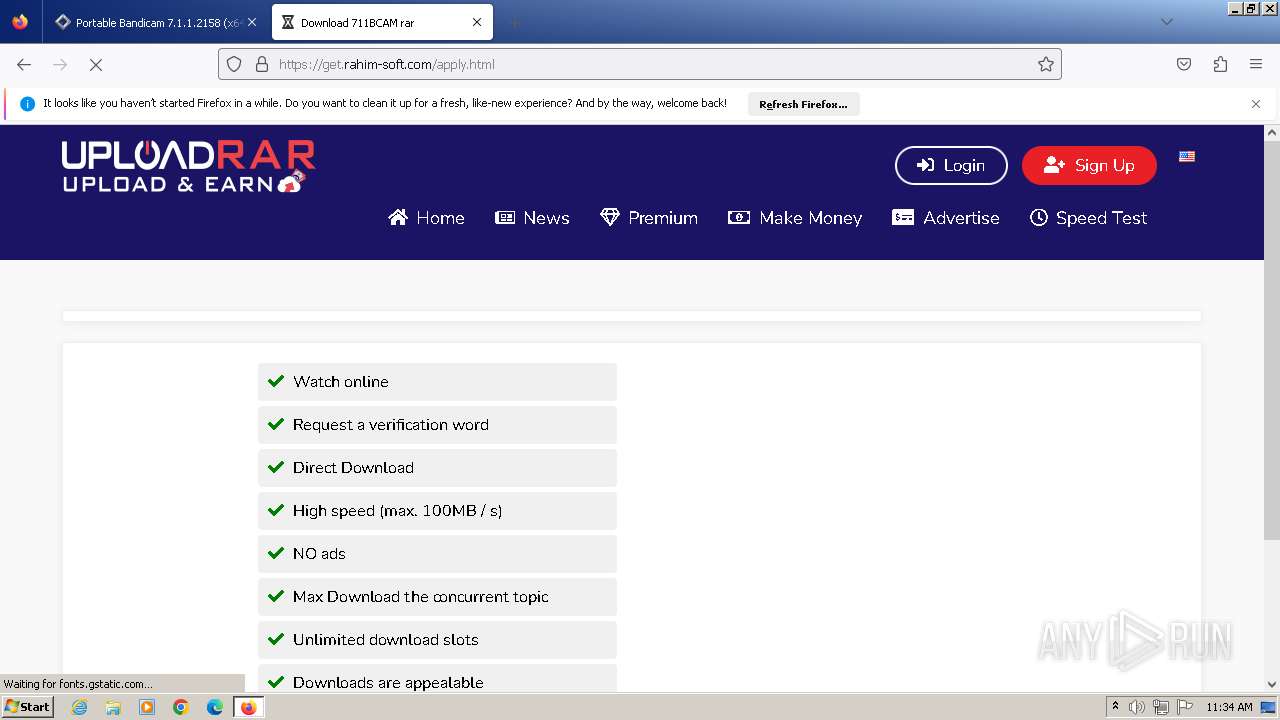This screenshot has height=720, width=1280.
Task: Open the media player taskbar icon
Action: point(147,707)
